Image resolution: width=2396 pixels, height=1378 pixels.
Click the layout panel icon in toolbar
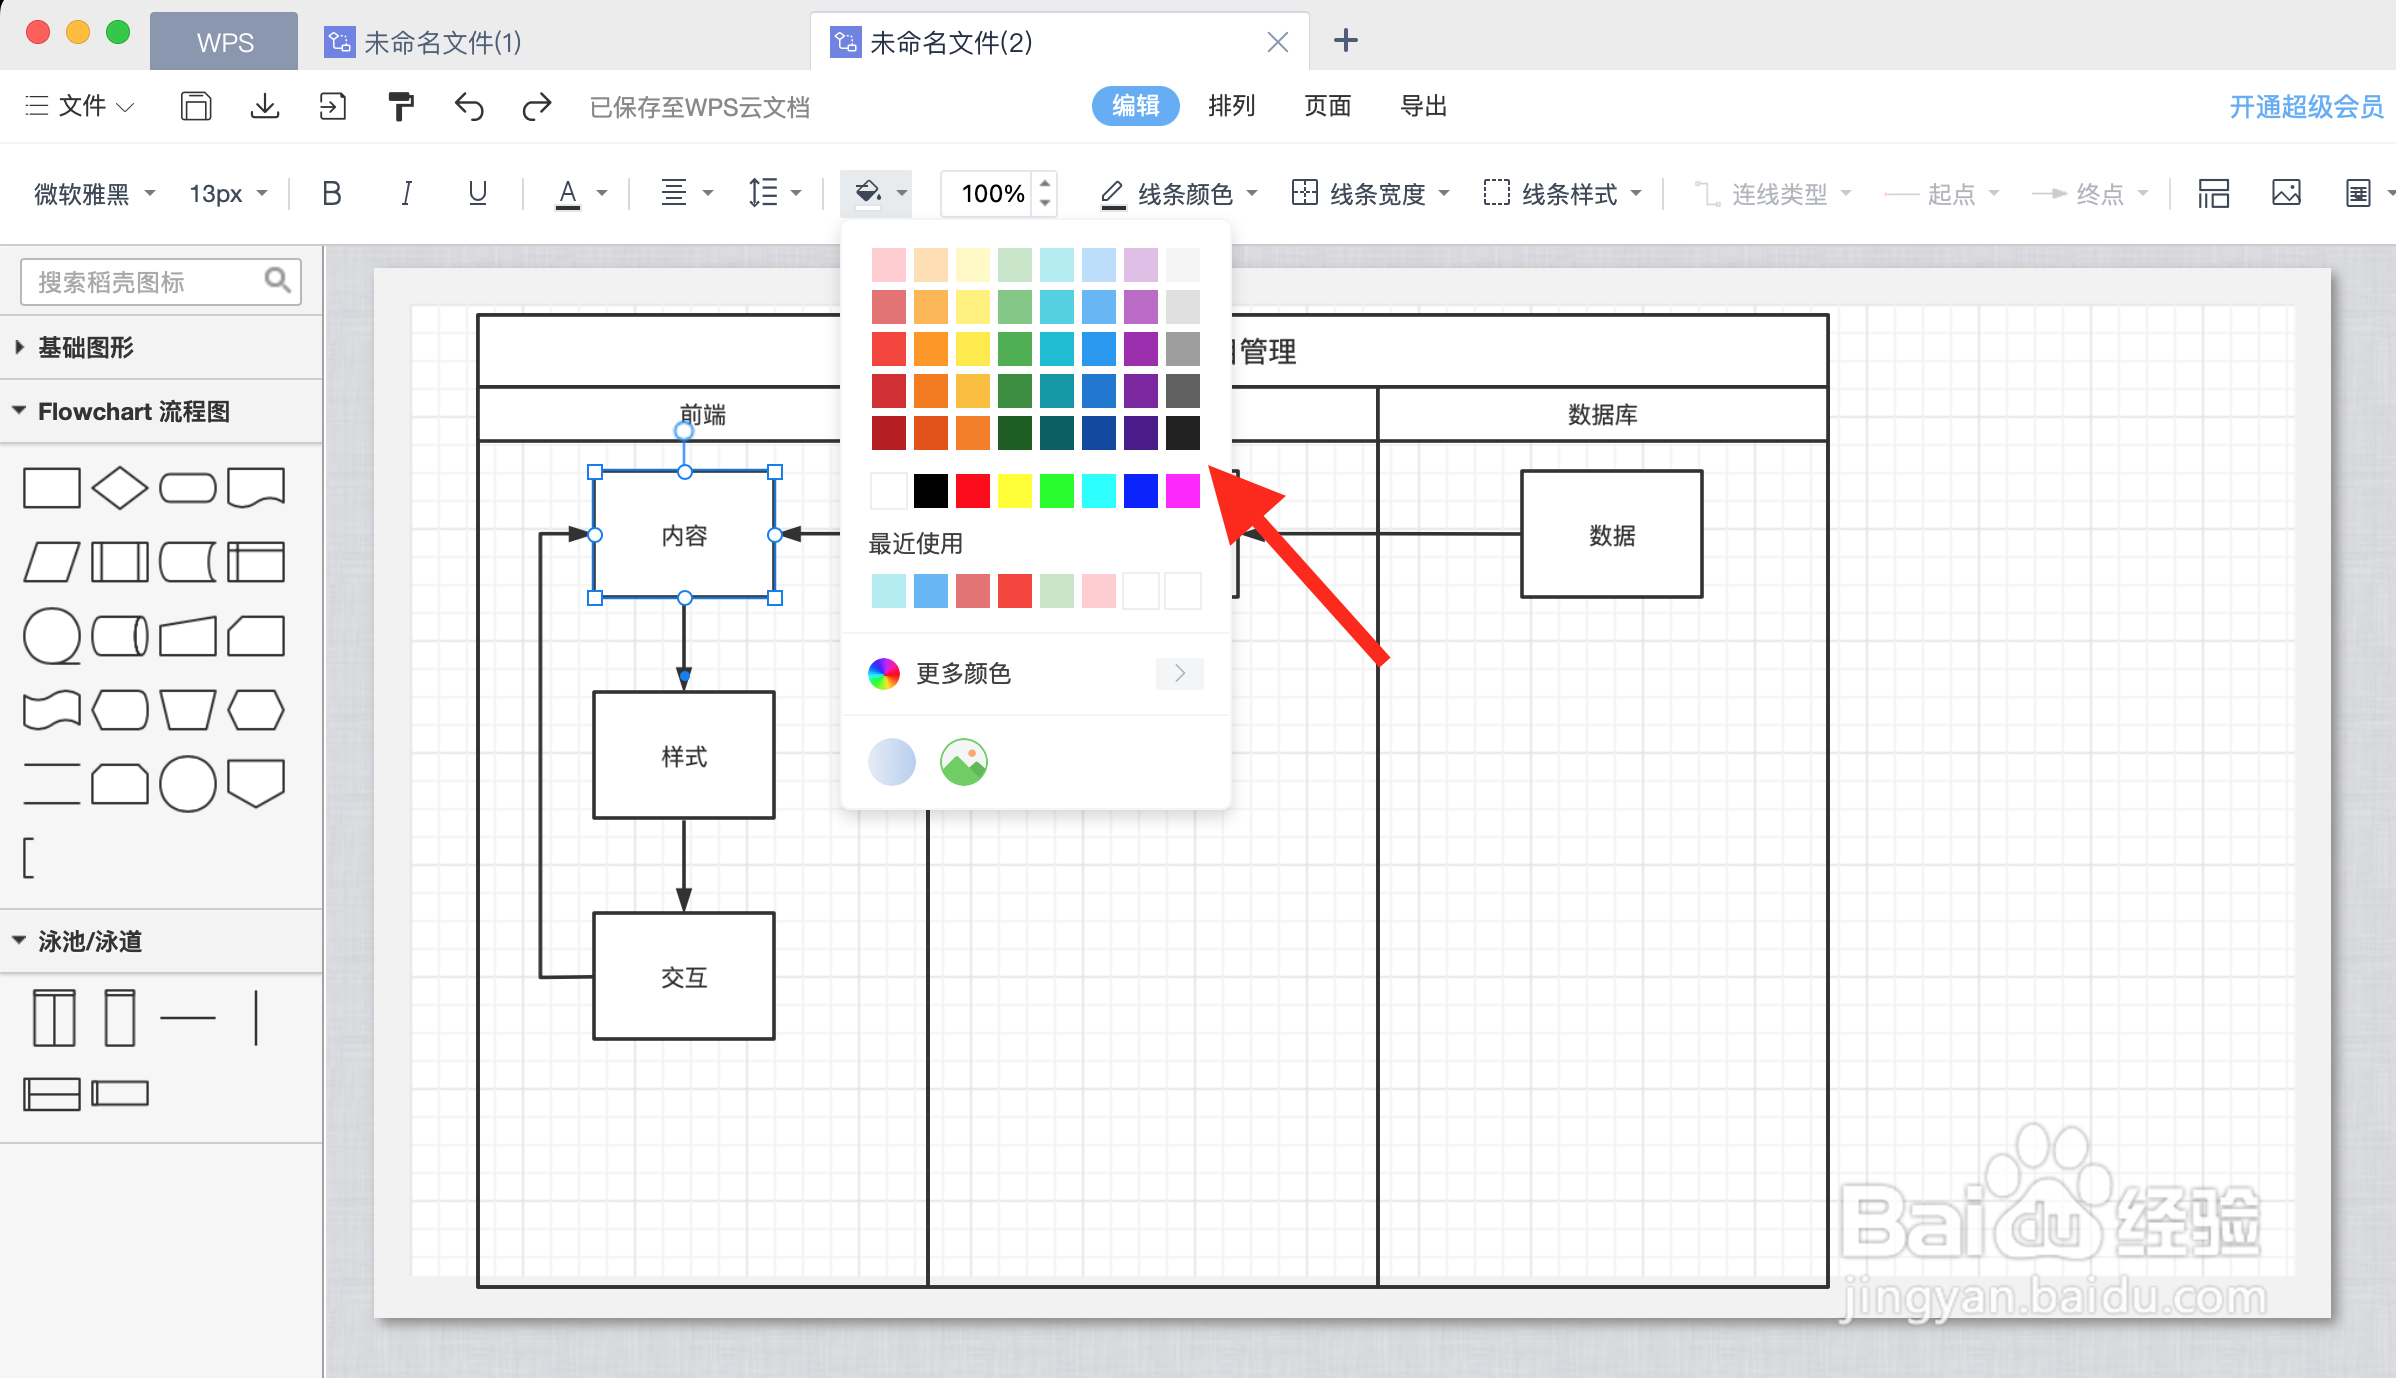tap(2214, 193)
